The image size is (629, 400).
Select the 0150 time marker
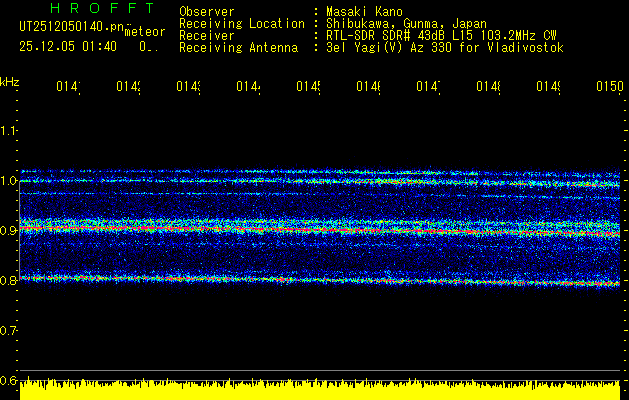click(x=608, y=88)
